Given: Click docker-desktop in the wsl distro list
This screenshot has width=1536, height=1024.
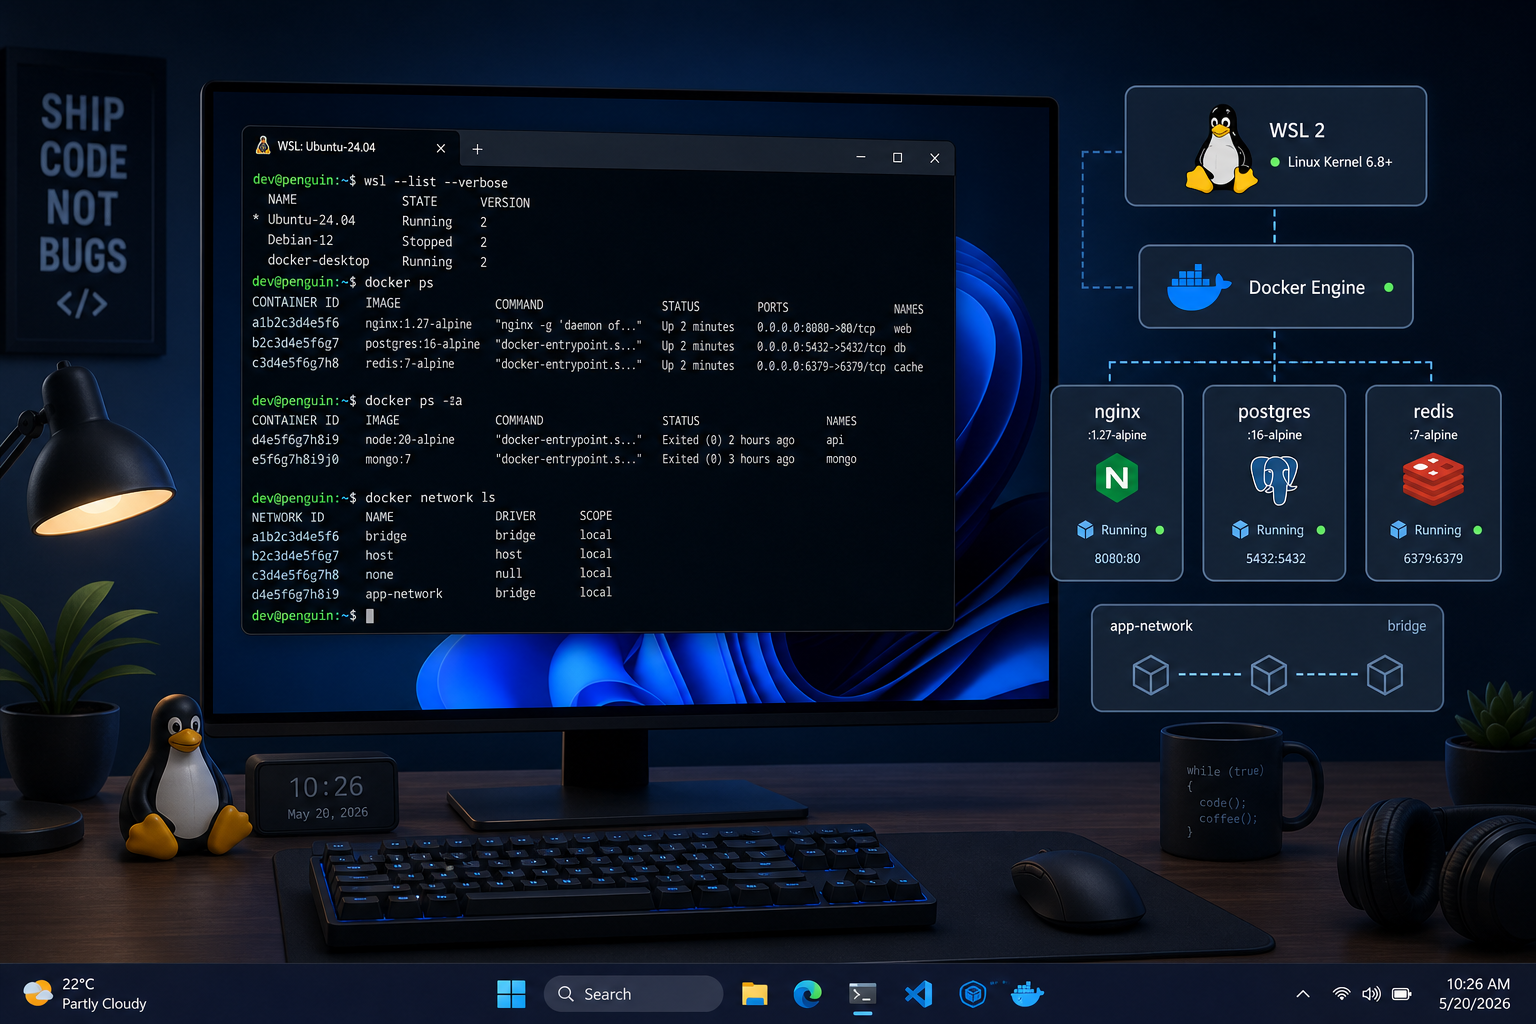Looking at the screenshot, I should coord(318,261).
